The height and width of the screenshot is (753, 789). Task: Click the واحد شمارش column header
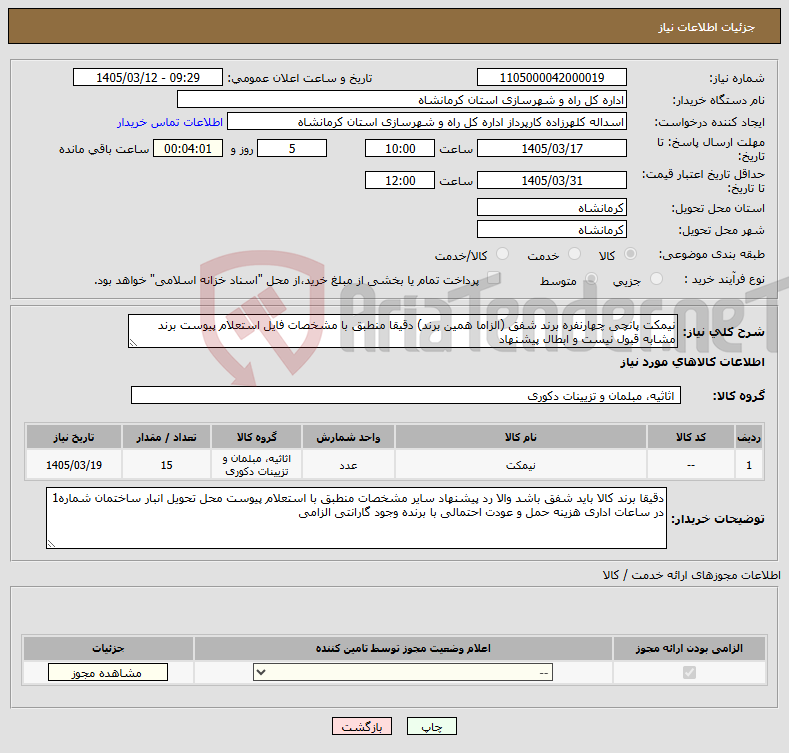[348, 437]
